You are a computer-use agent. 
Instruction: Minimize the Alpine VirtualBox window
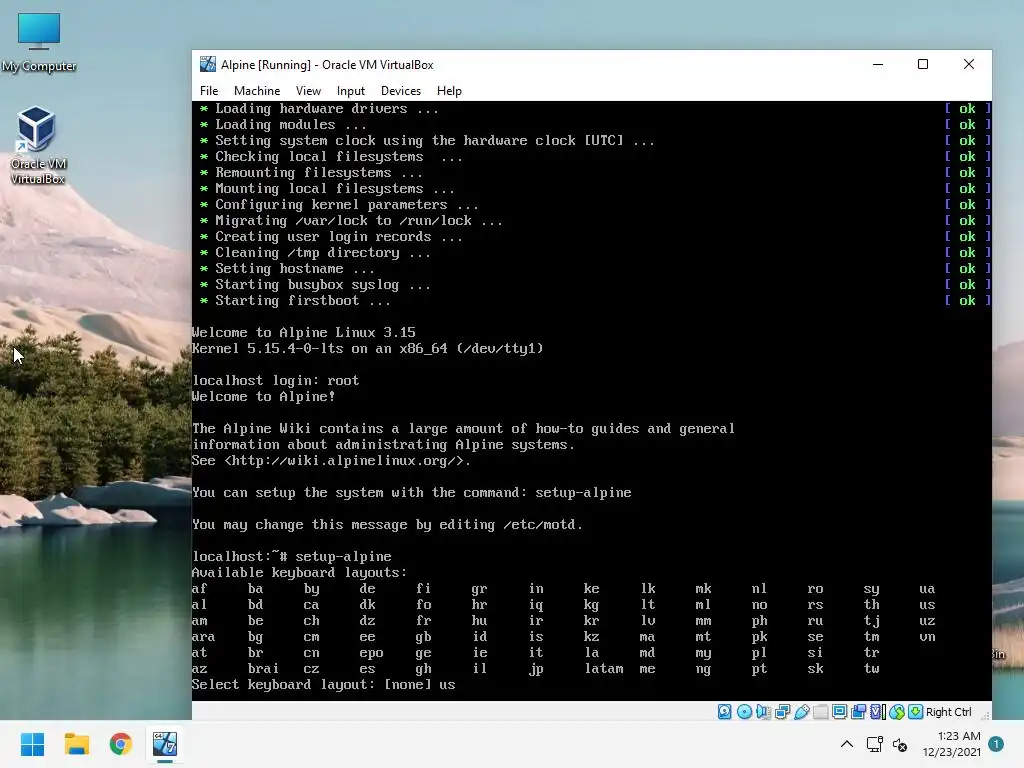click(878, 64)
